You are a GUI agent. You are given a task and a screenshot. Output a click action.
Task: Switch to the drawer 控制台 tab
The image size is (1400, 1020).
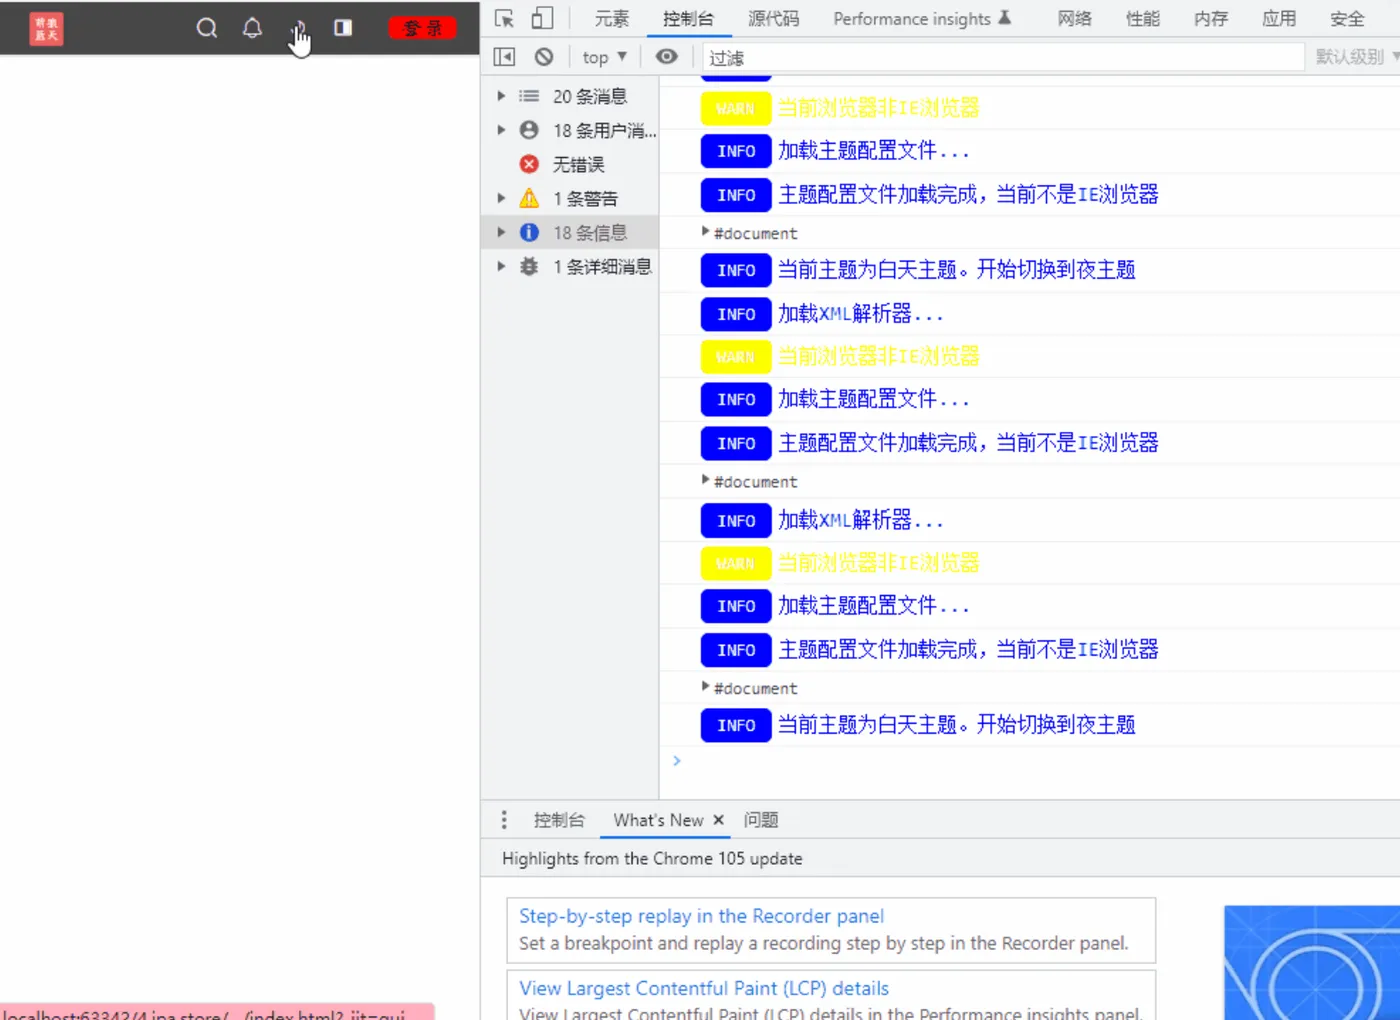[x=559, y=820]
